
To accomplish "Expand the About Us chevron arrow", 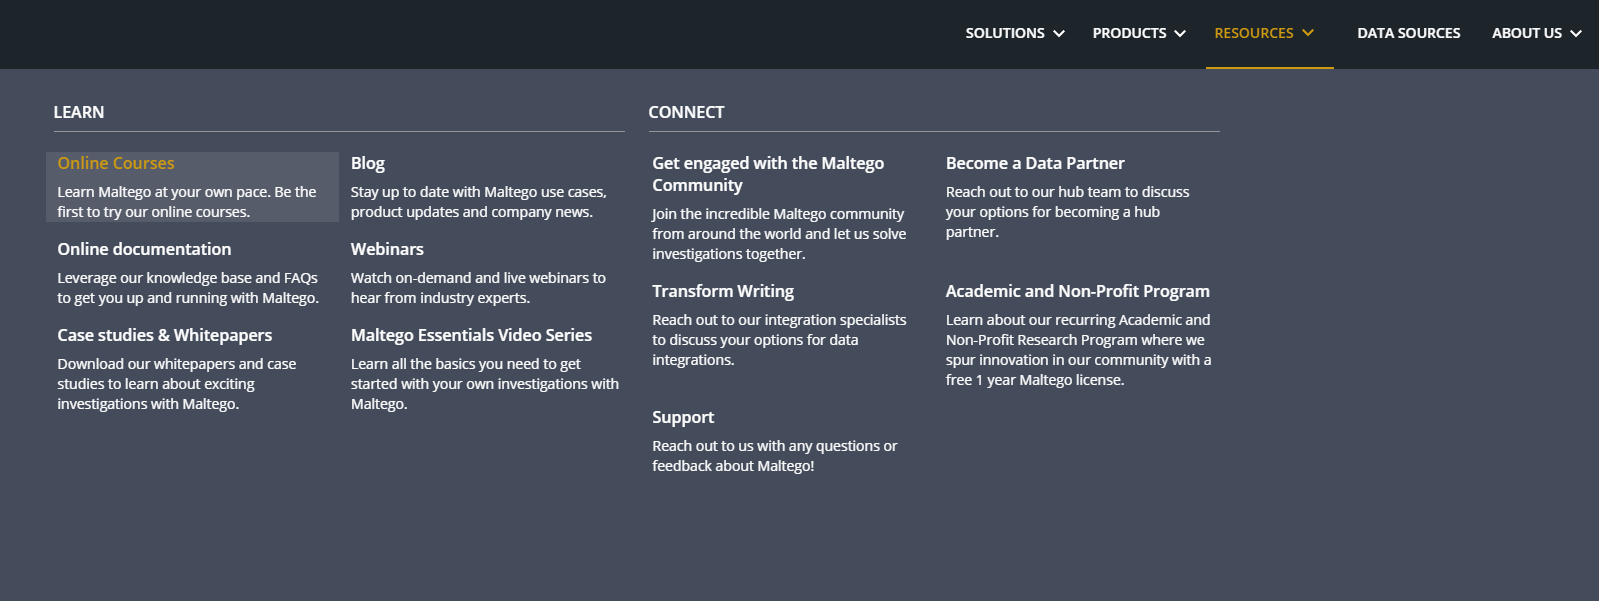I will coord(1576,34).
